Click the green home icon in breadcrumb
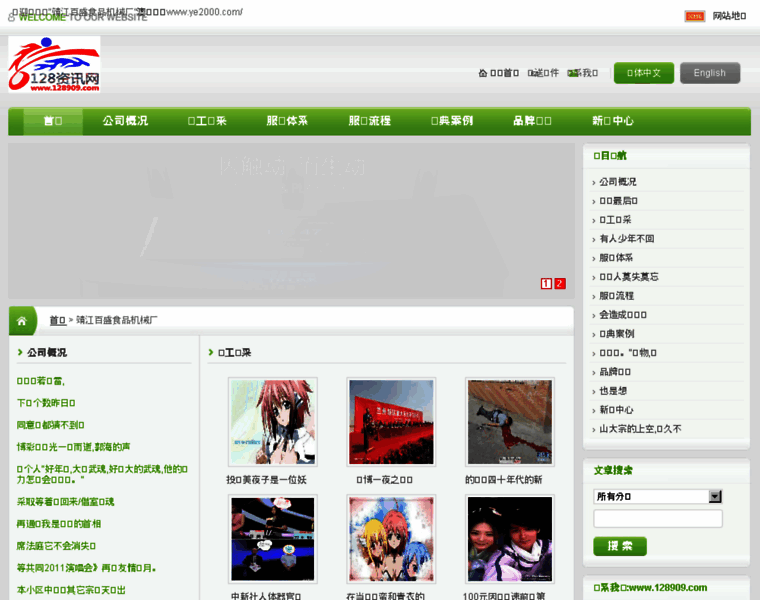The image size is (760, 600). click(x=22, y=321)
